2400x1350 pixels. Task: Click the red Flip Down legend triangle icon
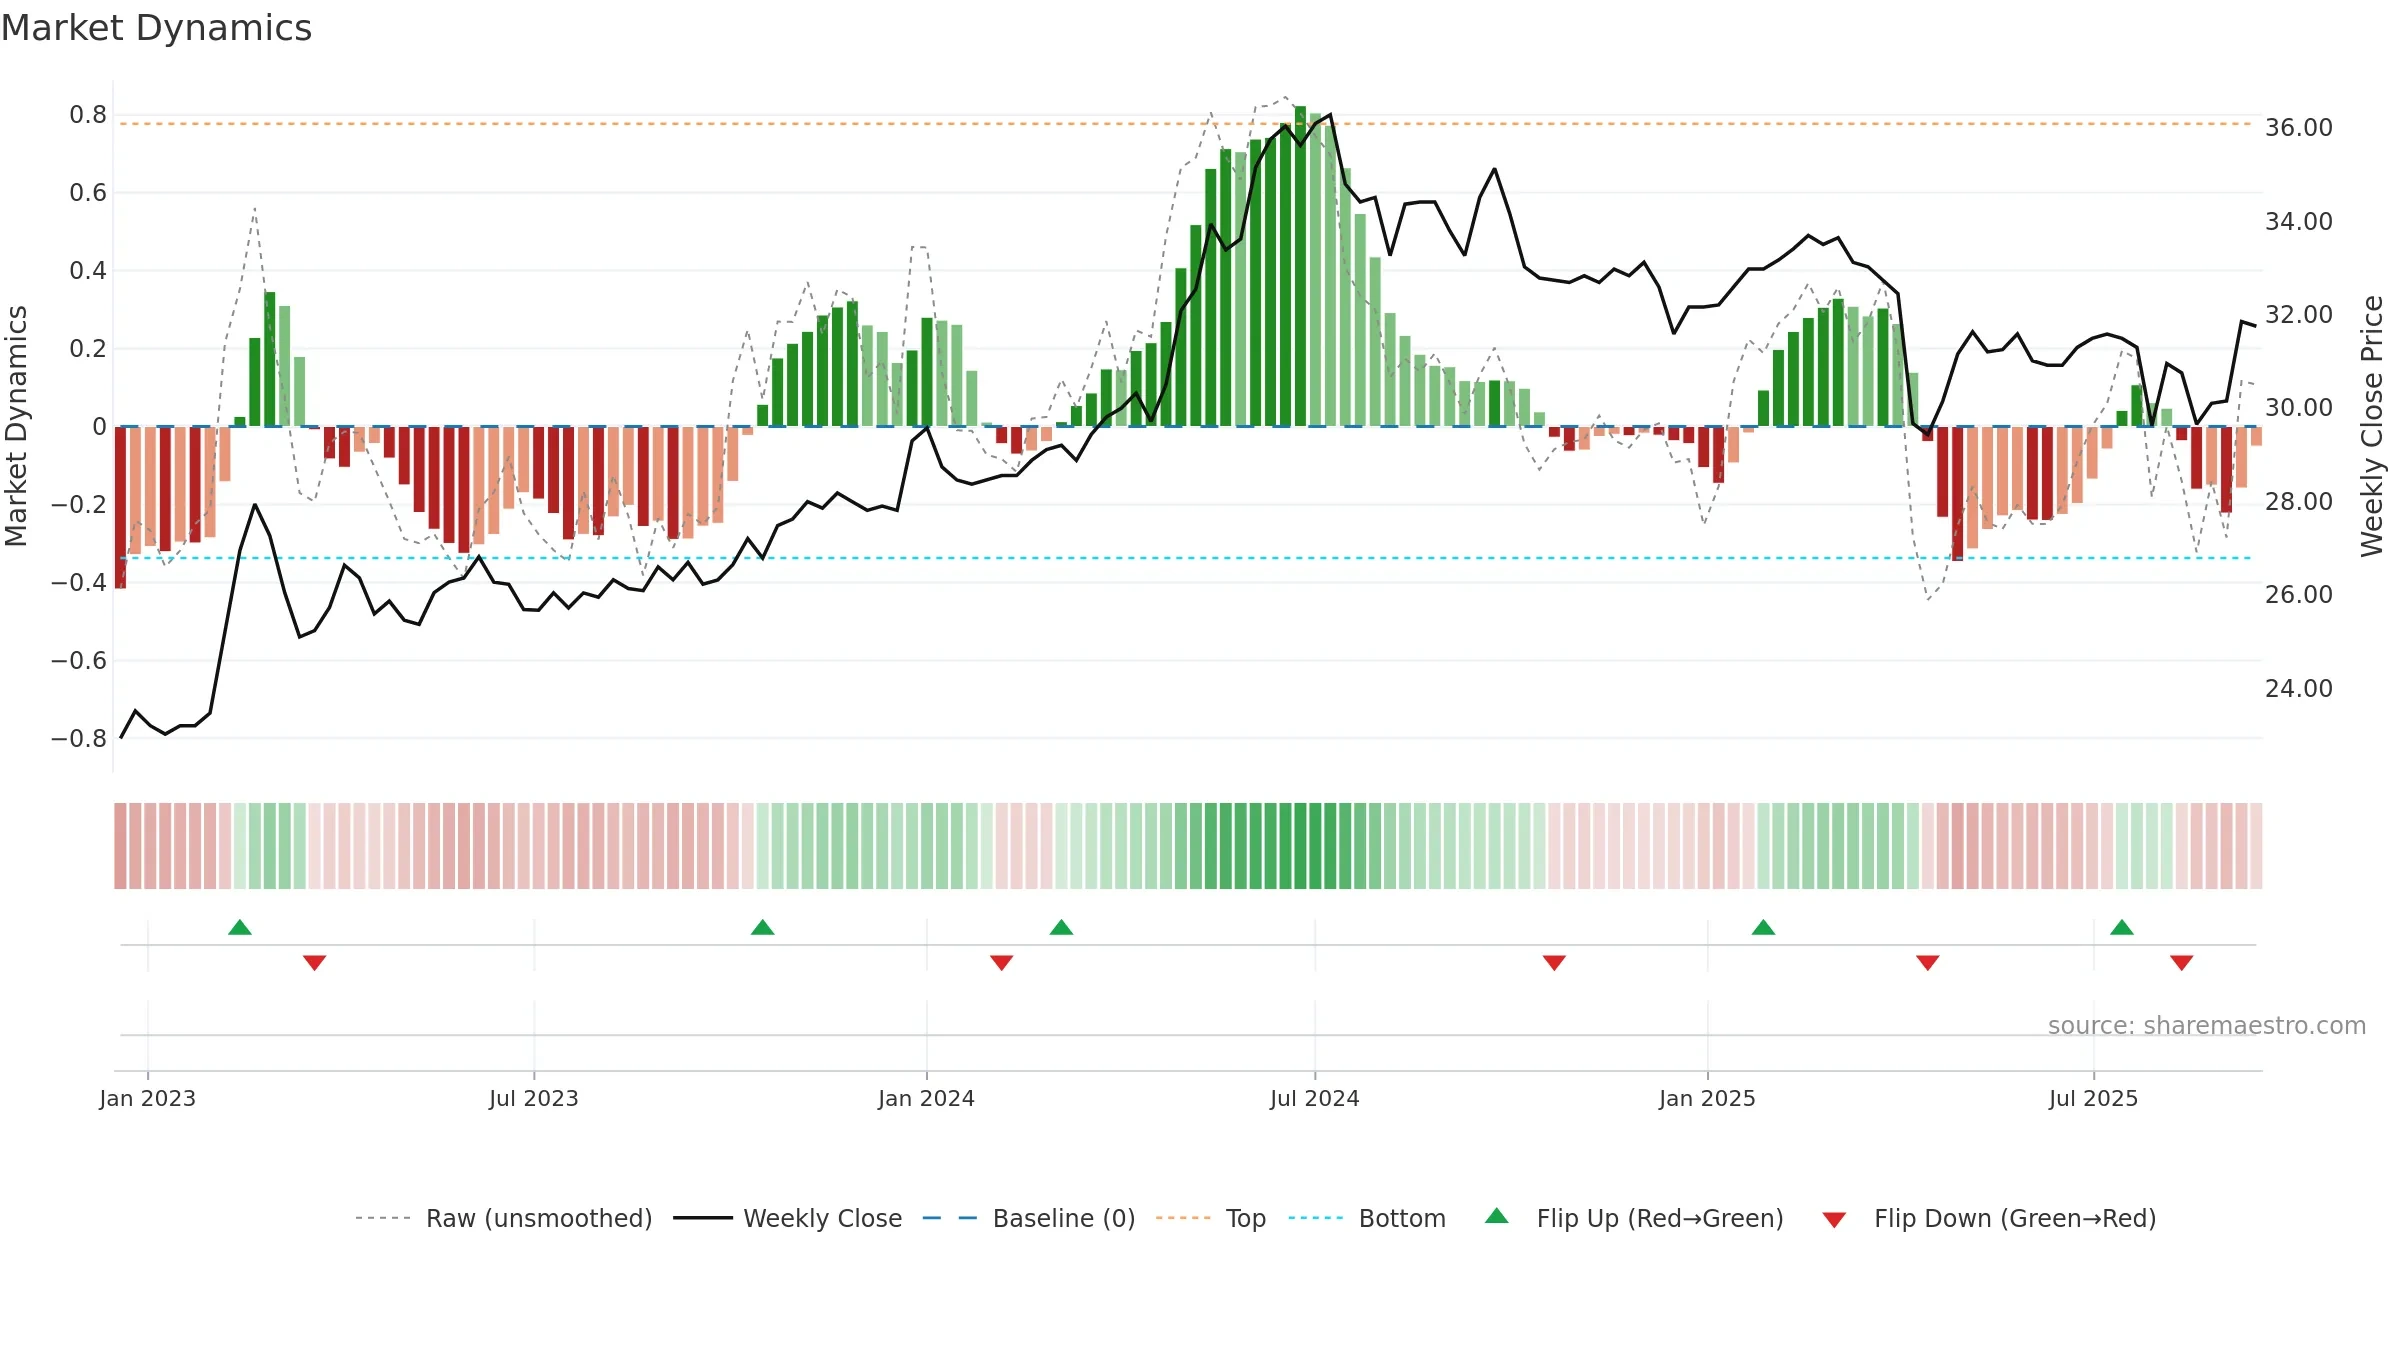point(1834,1220)
